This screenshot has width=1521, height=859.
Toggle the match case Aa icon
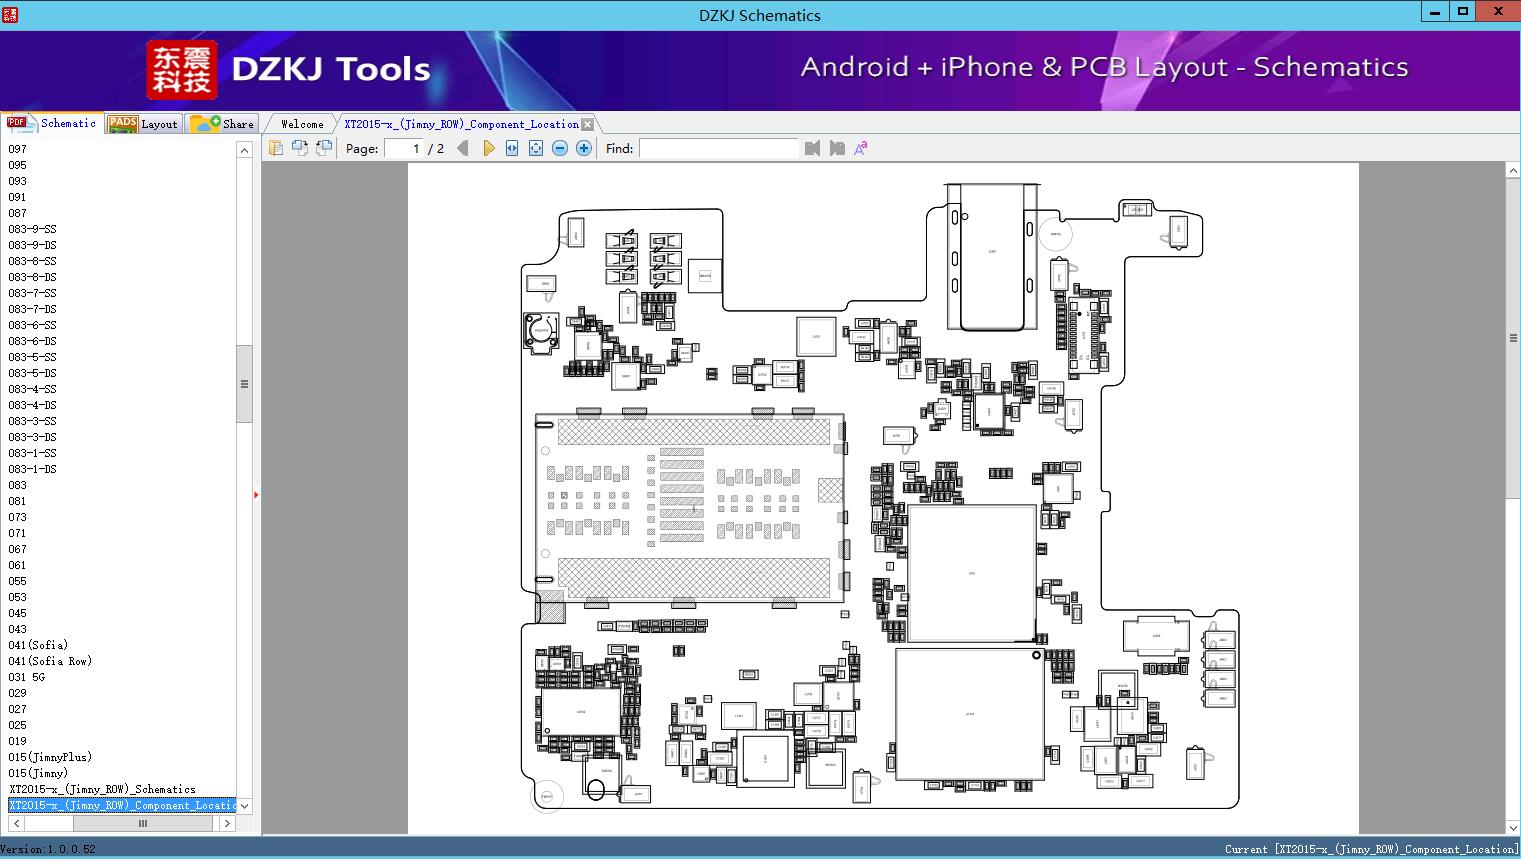(x=860, y=148)
